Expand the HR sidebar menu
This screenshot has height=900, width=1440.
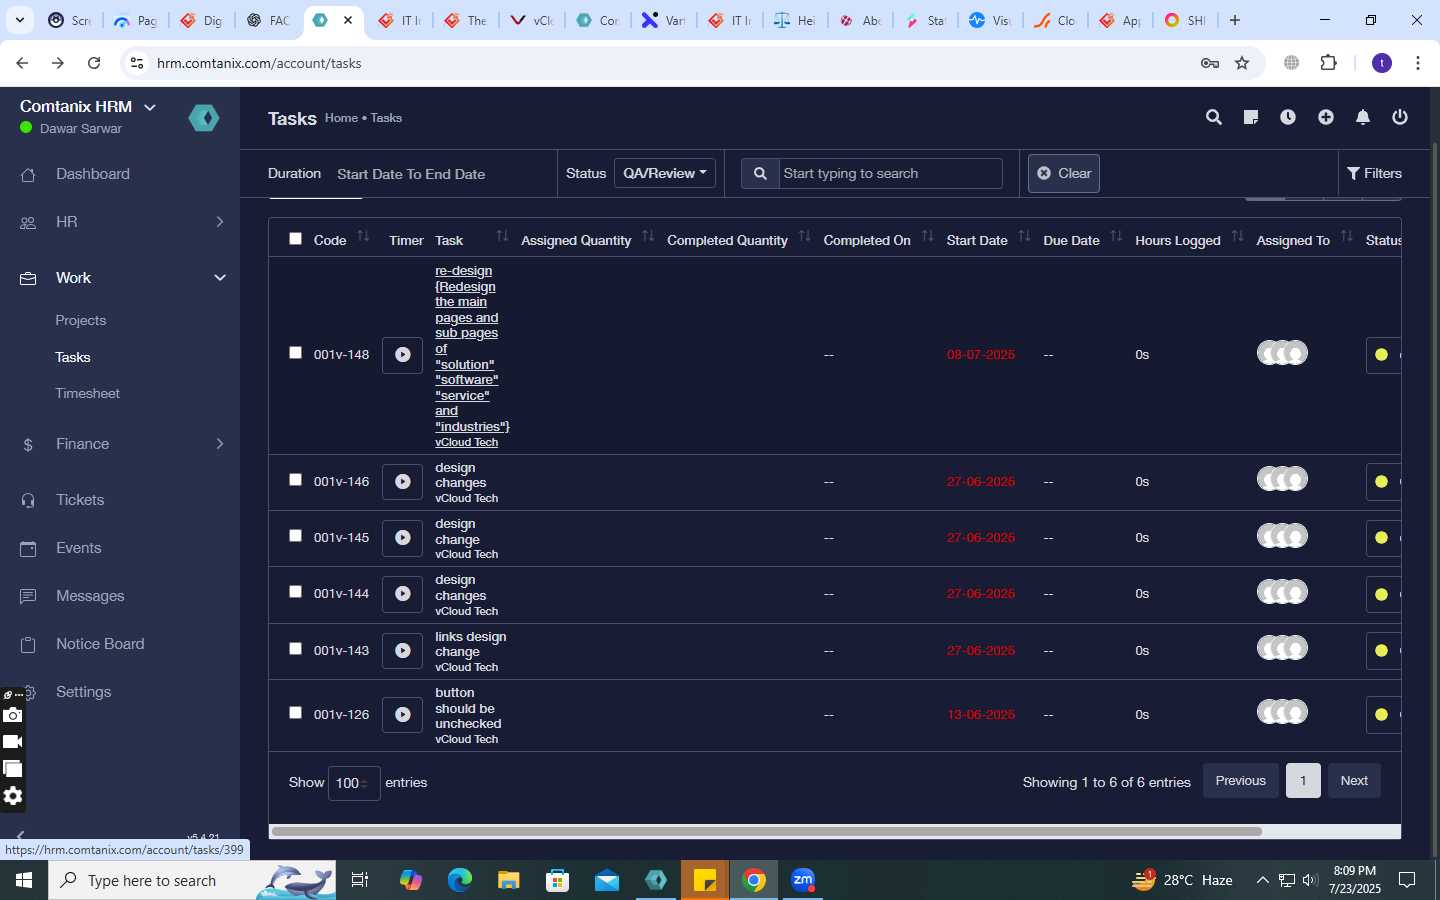120,222
